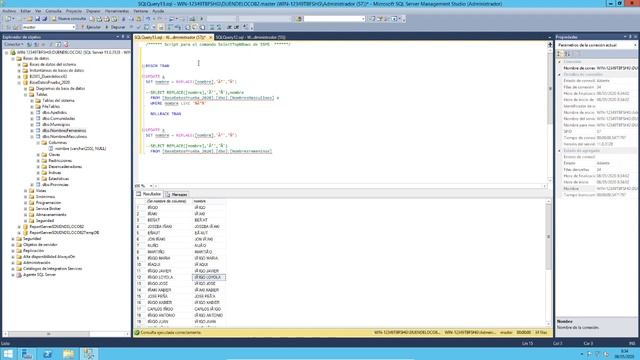Open the Consulta menu
Screen dimensions: 640x360
click(x=53, y=11)
